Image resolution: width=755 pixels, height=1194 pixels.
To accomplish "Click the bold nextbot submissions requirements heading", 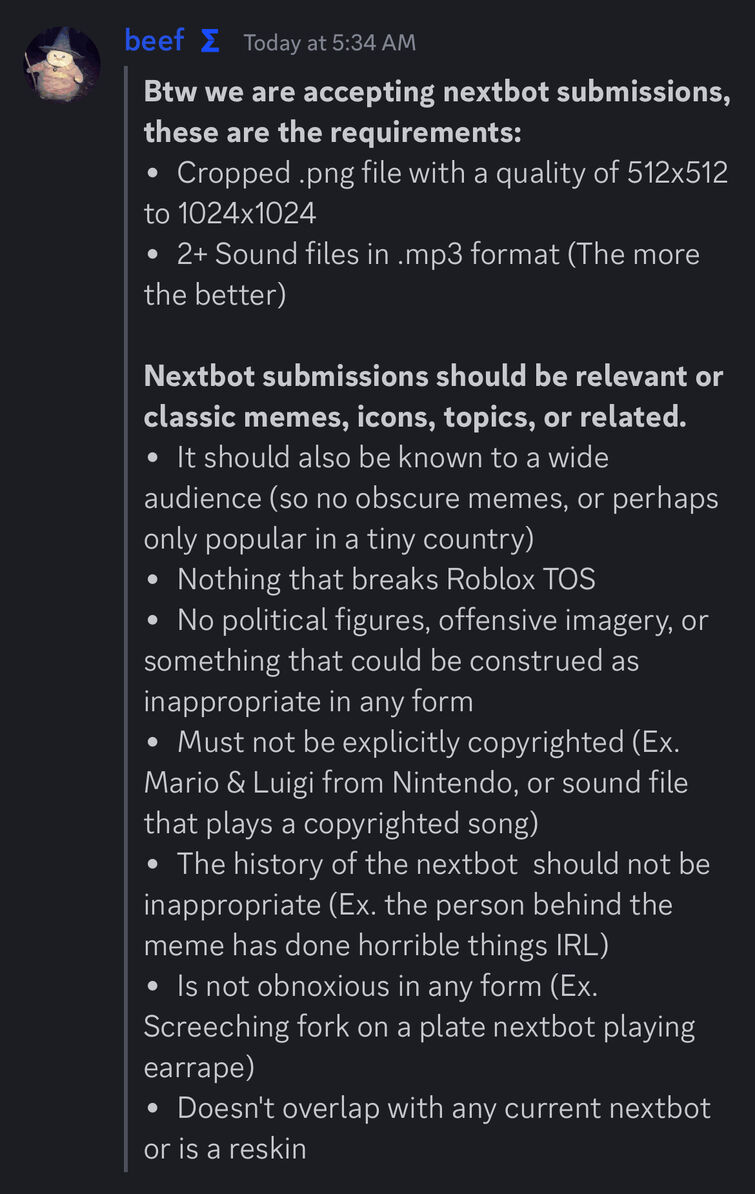I will pos(437,112).
